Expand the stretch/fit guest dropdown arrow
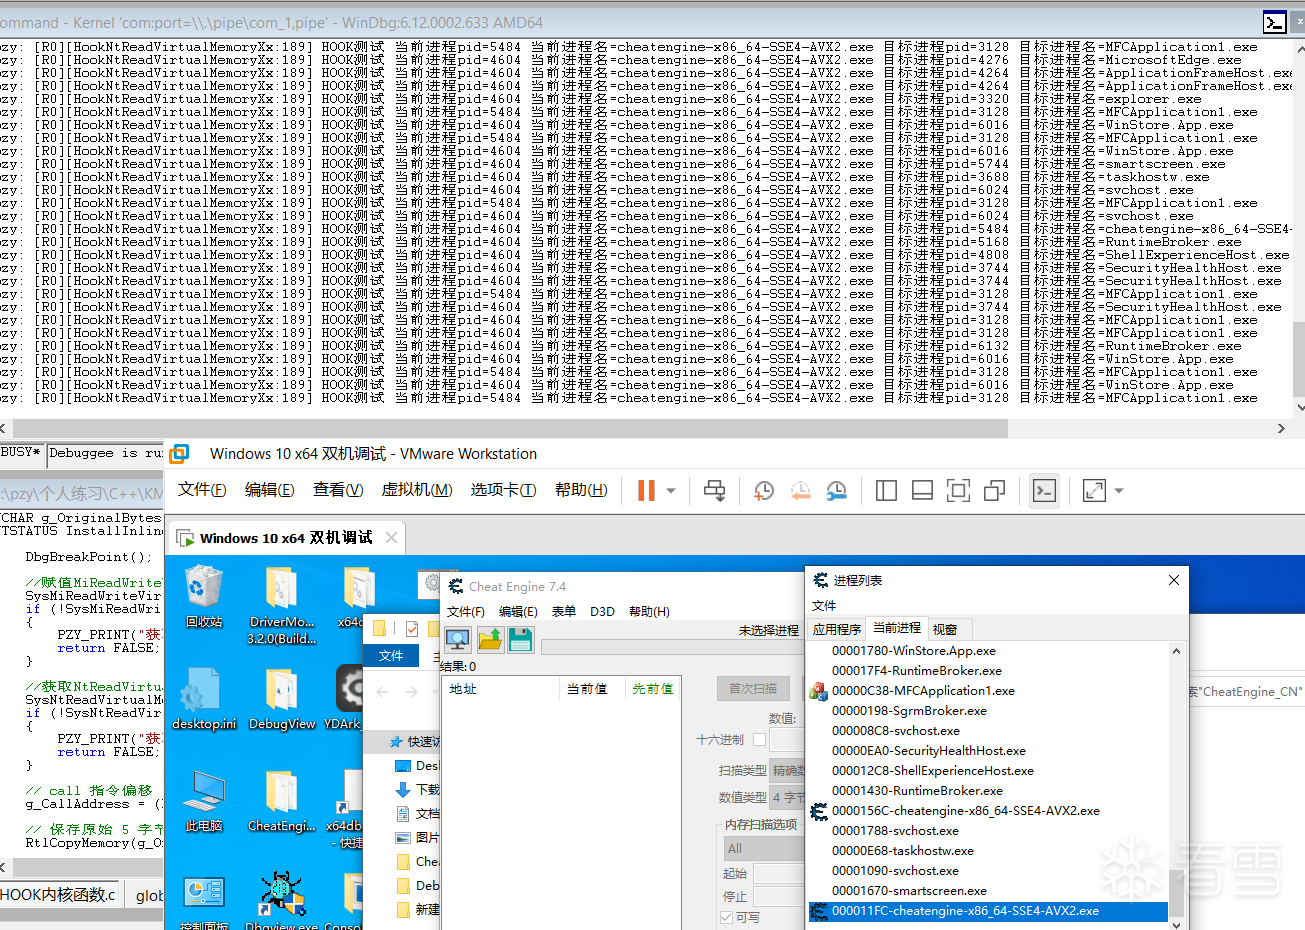 click(x=1118, y=490)
